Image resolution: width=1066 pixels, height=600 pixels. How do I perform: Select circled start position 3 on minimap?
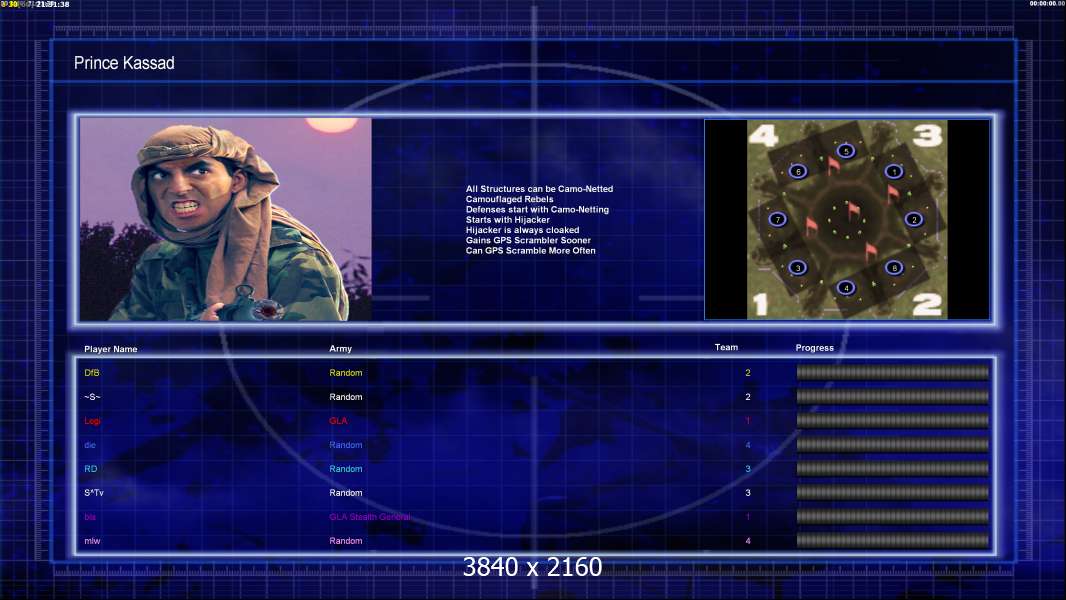(x=798, y=268)
